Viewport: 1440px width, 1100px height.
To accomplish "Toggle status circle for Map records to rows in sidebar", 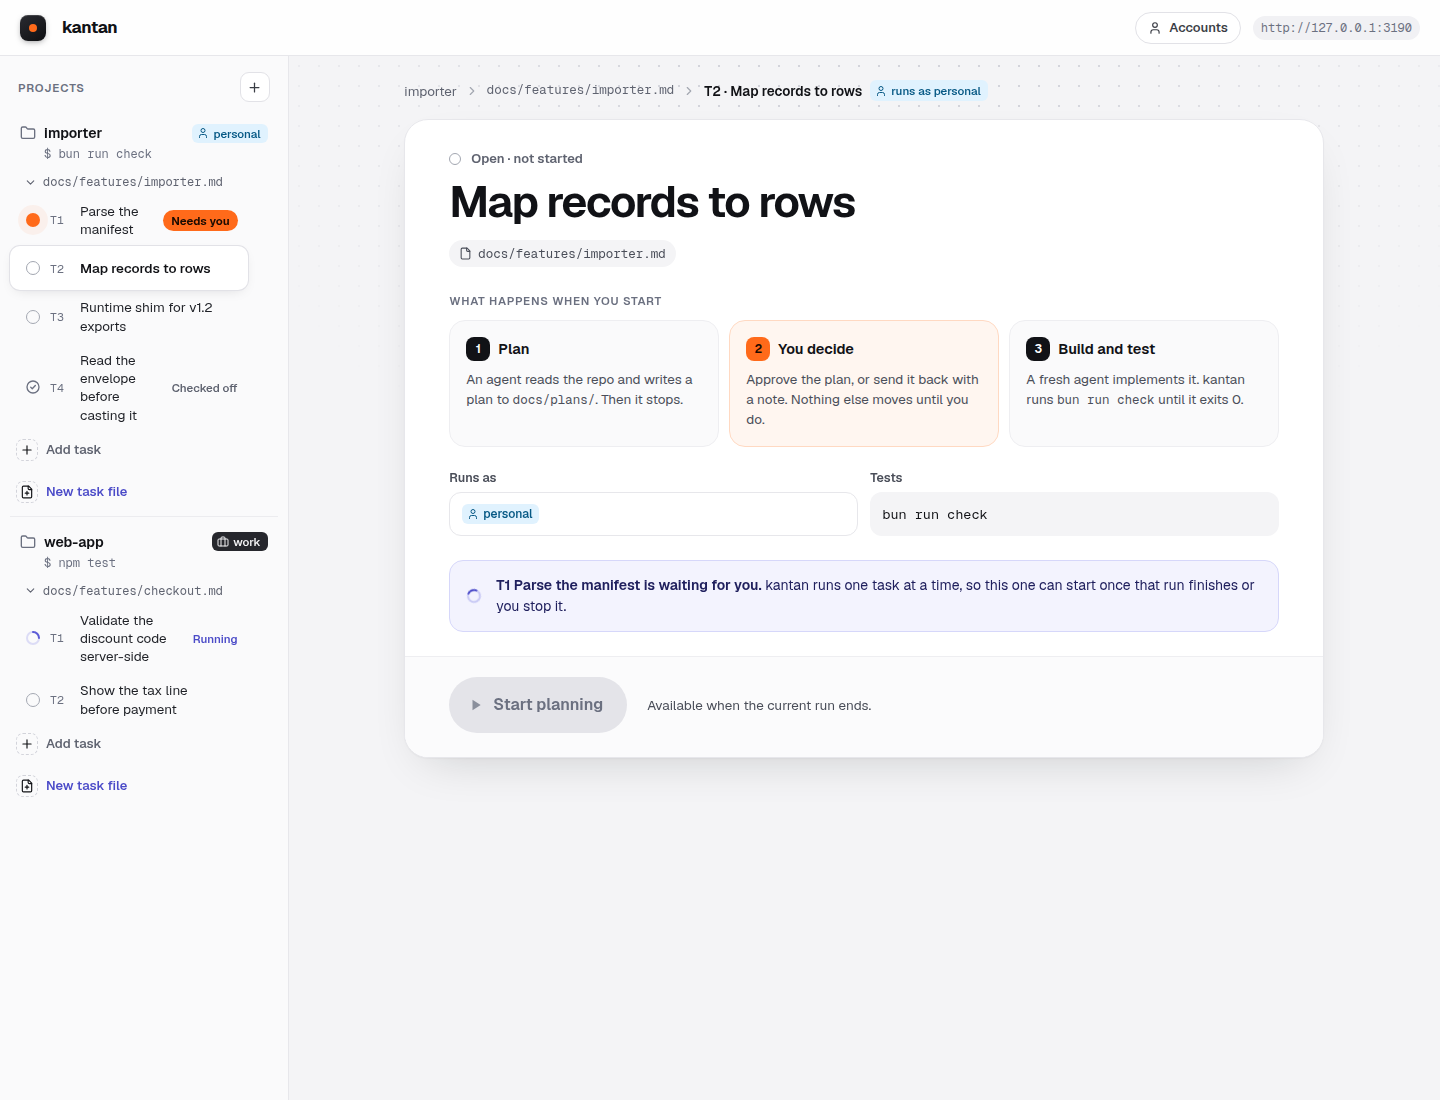I will tap(33, 268).
